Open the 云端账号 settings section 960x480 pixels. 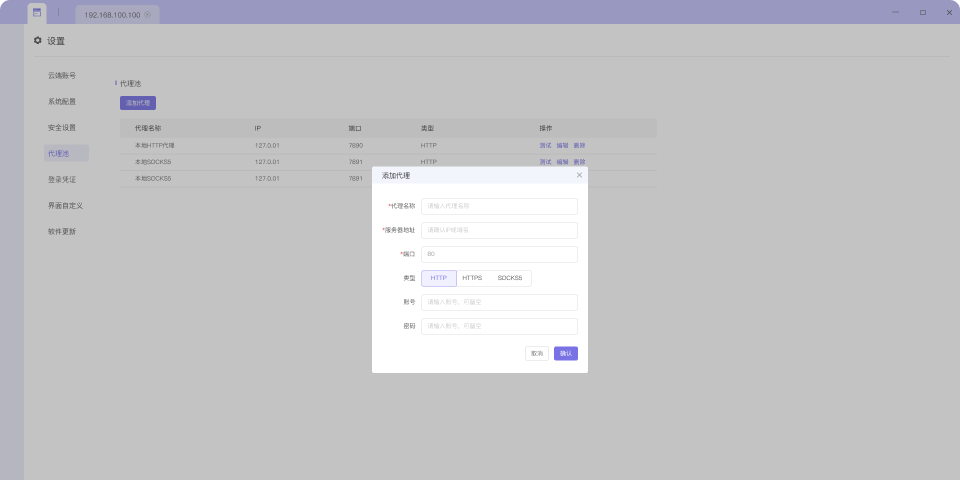(62, 76)
